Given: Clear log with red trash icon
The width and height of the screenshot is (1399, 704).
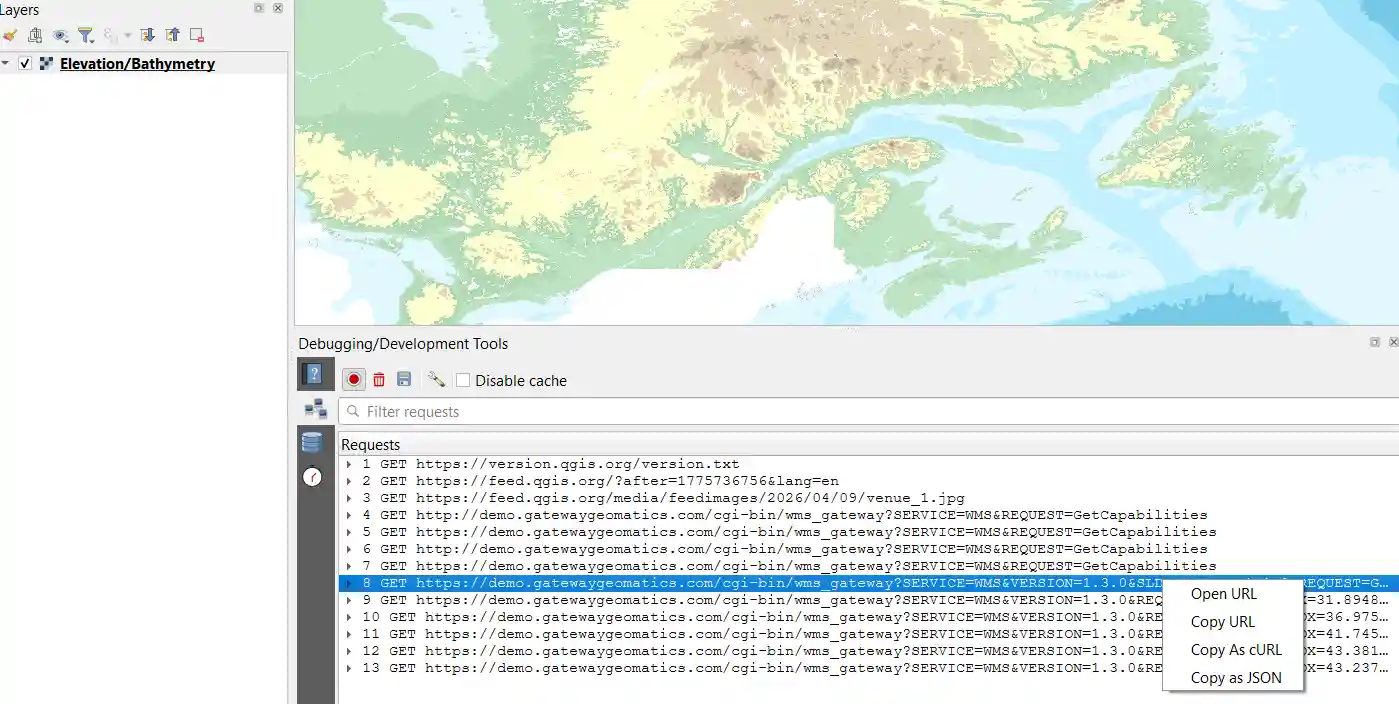Looking at the screenshot, I should 379,379.
